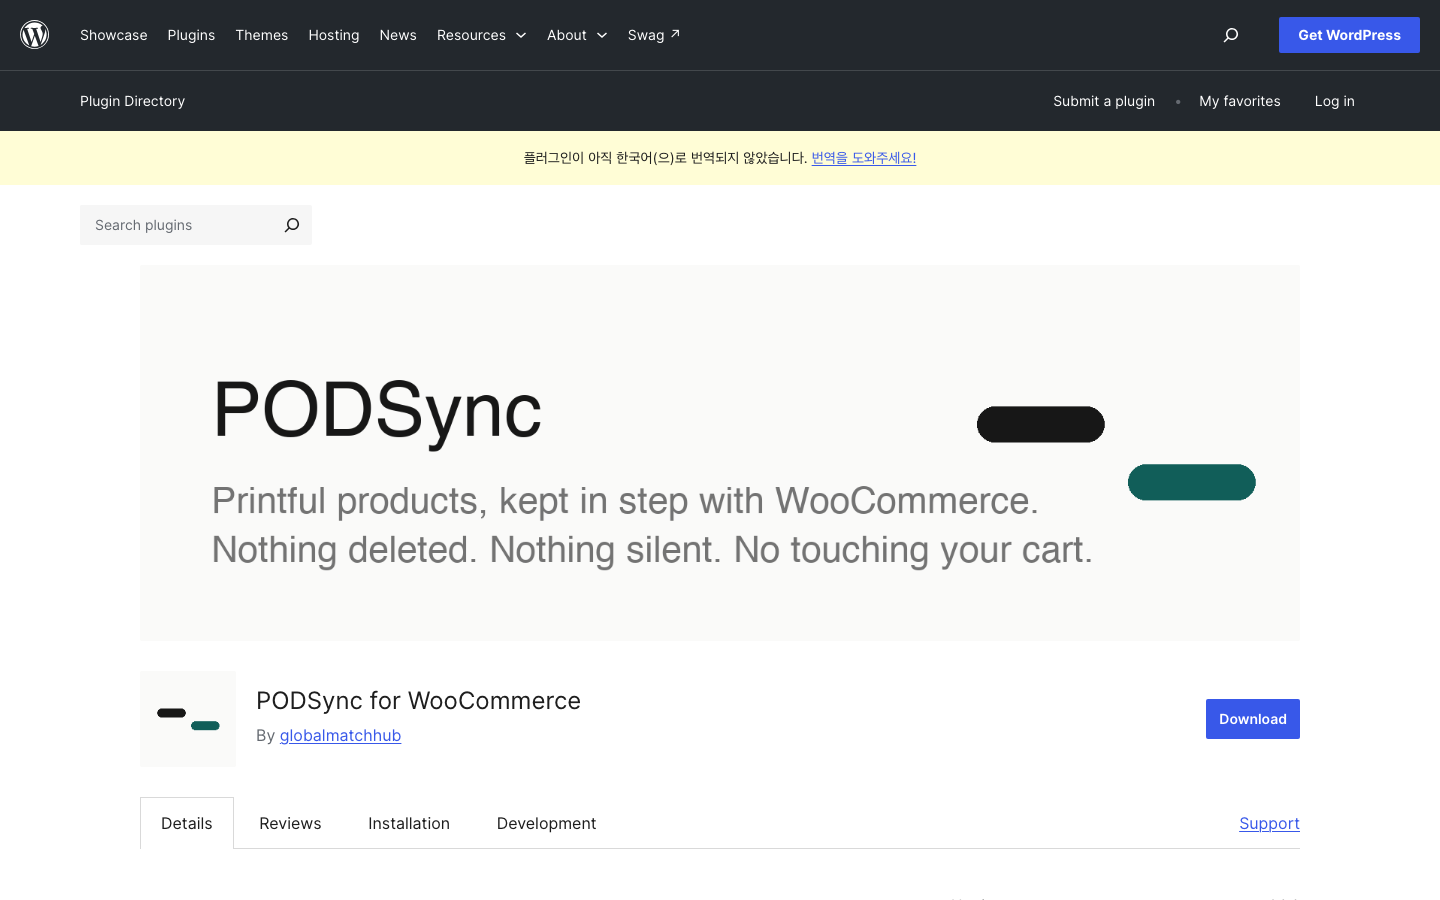This screenshot has height=900, width=1440.
Task: Click the Log in link
Action: tap(1335, 101)
